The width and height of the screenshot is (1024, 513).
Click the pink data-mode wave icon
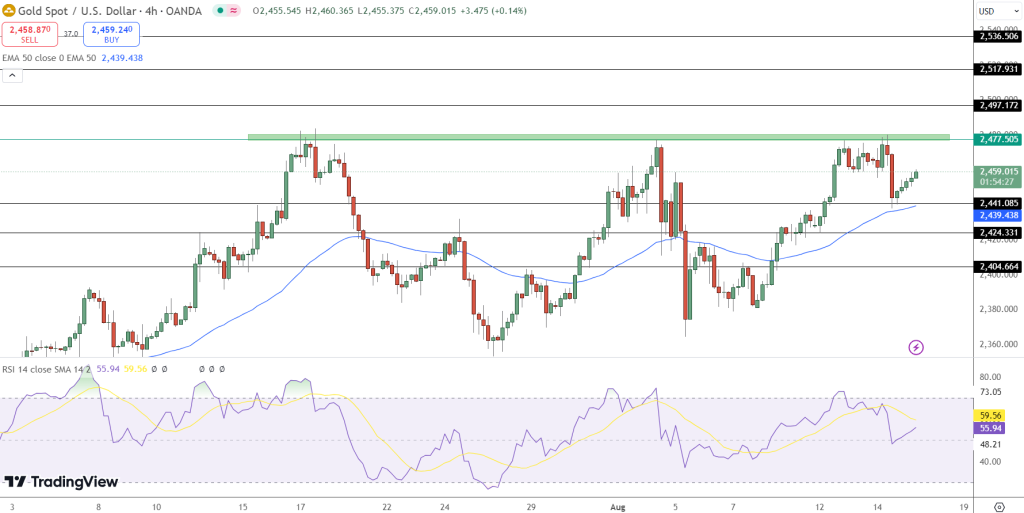click(234, 10)
